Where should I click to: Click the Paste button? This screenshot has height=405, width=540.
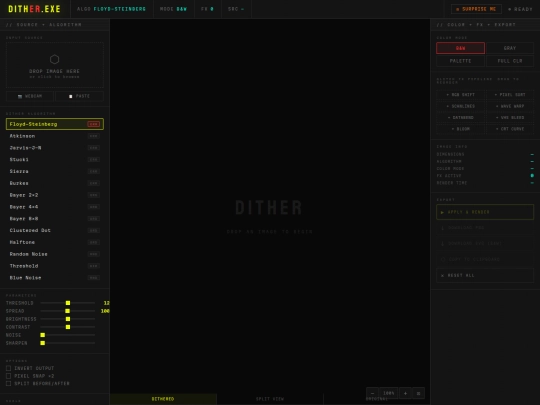pyautogui.click(x=80, y=96)
